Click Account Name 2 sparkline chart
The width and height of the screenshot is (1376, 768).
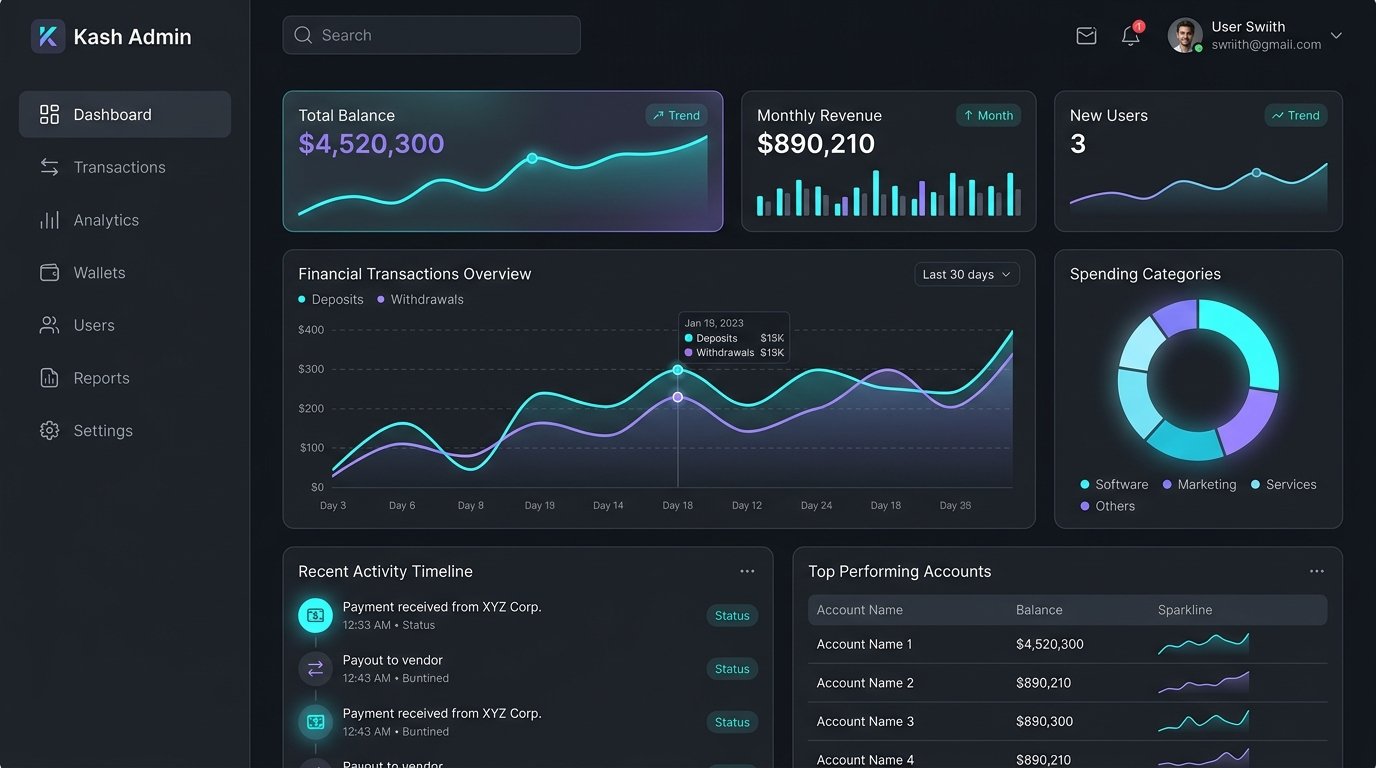tap(1203, 683)
